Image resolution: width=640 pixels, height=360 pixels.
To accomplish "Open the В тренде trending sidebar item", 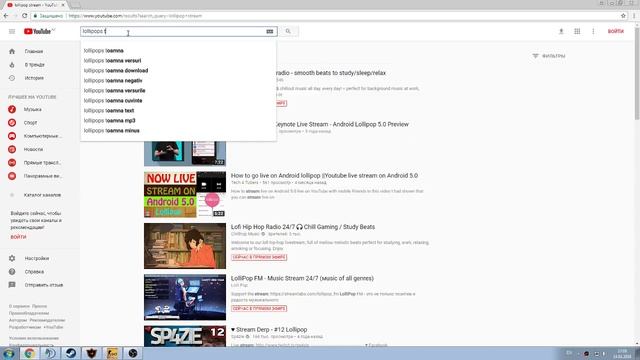I will pyautogui.click(x=40, y=64).
